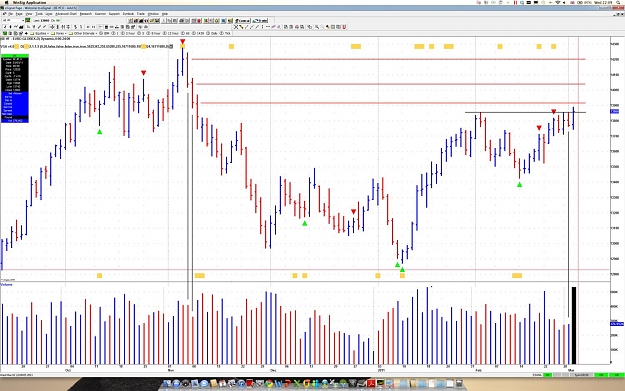This screenshot has height=391, width=625.
Task: Open the Help menu
Action: [x=165, y=14]
